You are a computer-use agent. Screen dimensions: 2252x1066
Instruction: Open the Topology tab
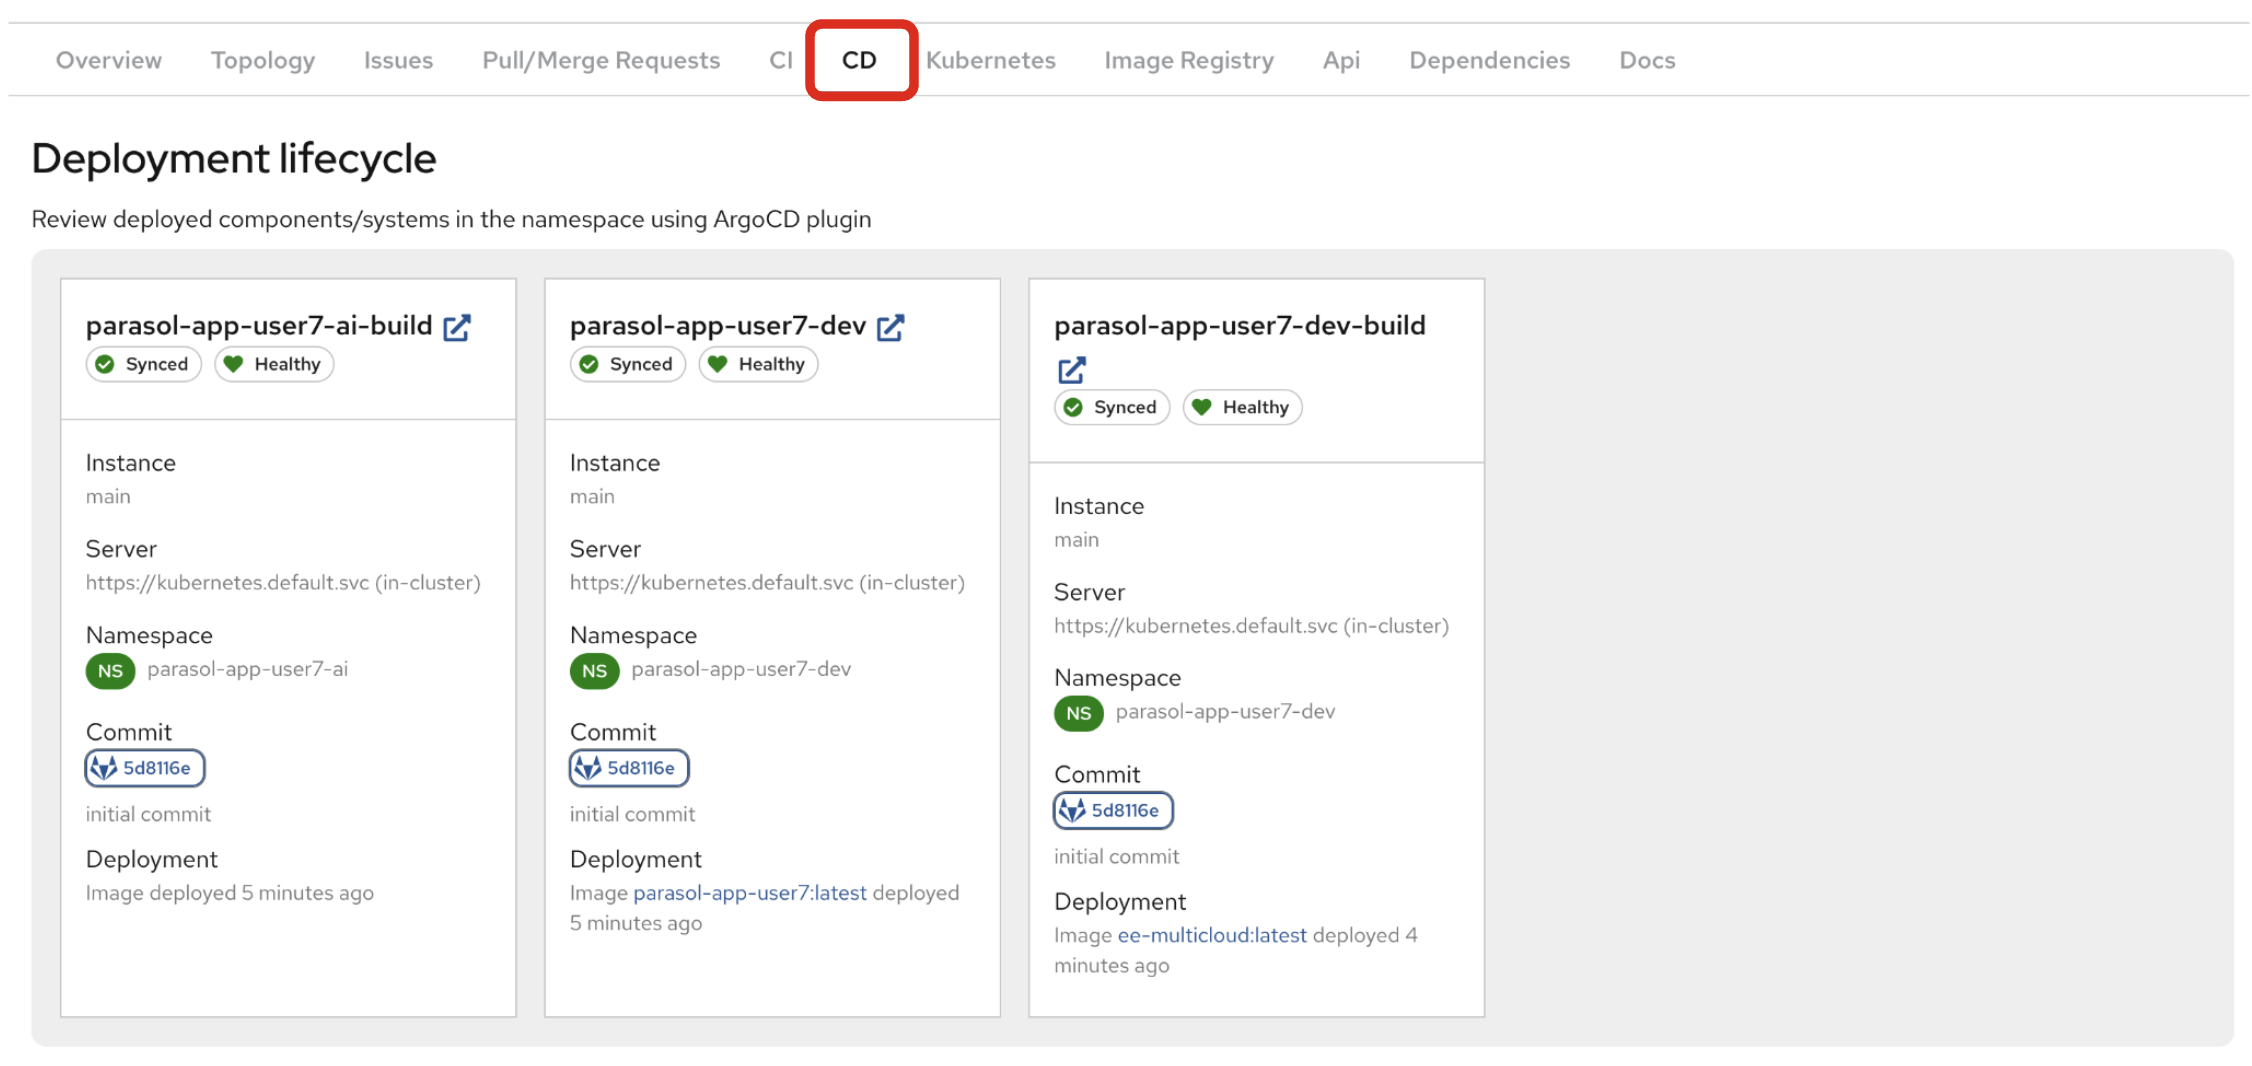(x=262, y=60)
